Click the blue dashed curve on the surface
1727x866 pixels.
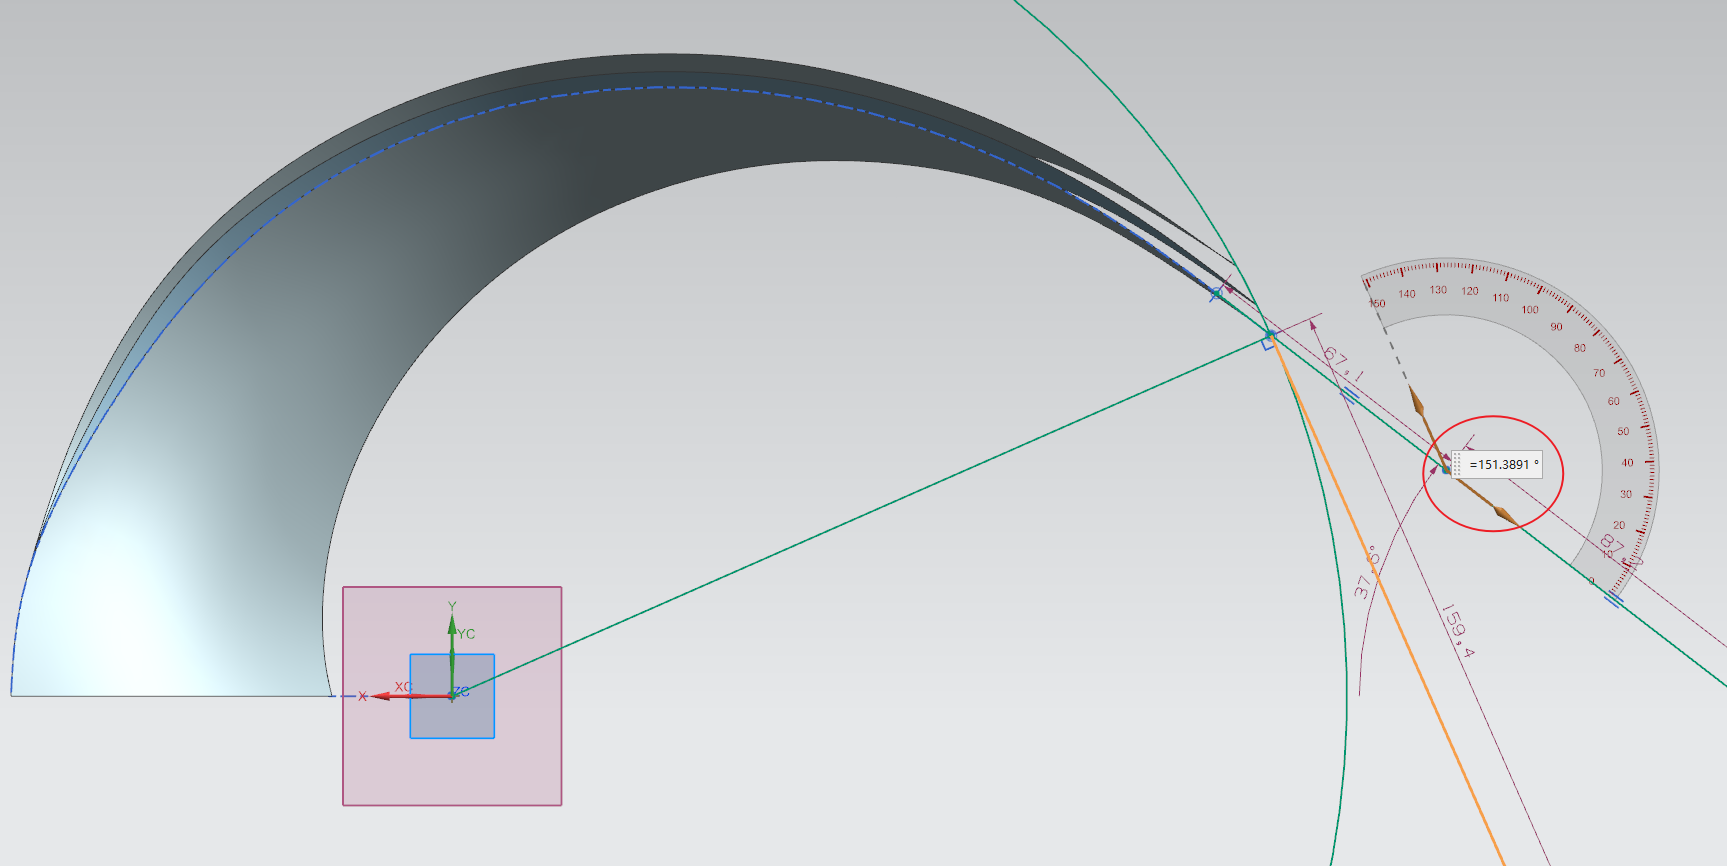coord(640,88)
